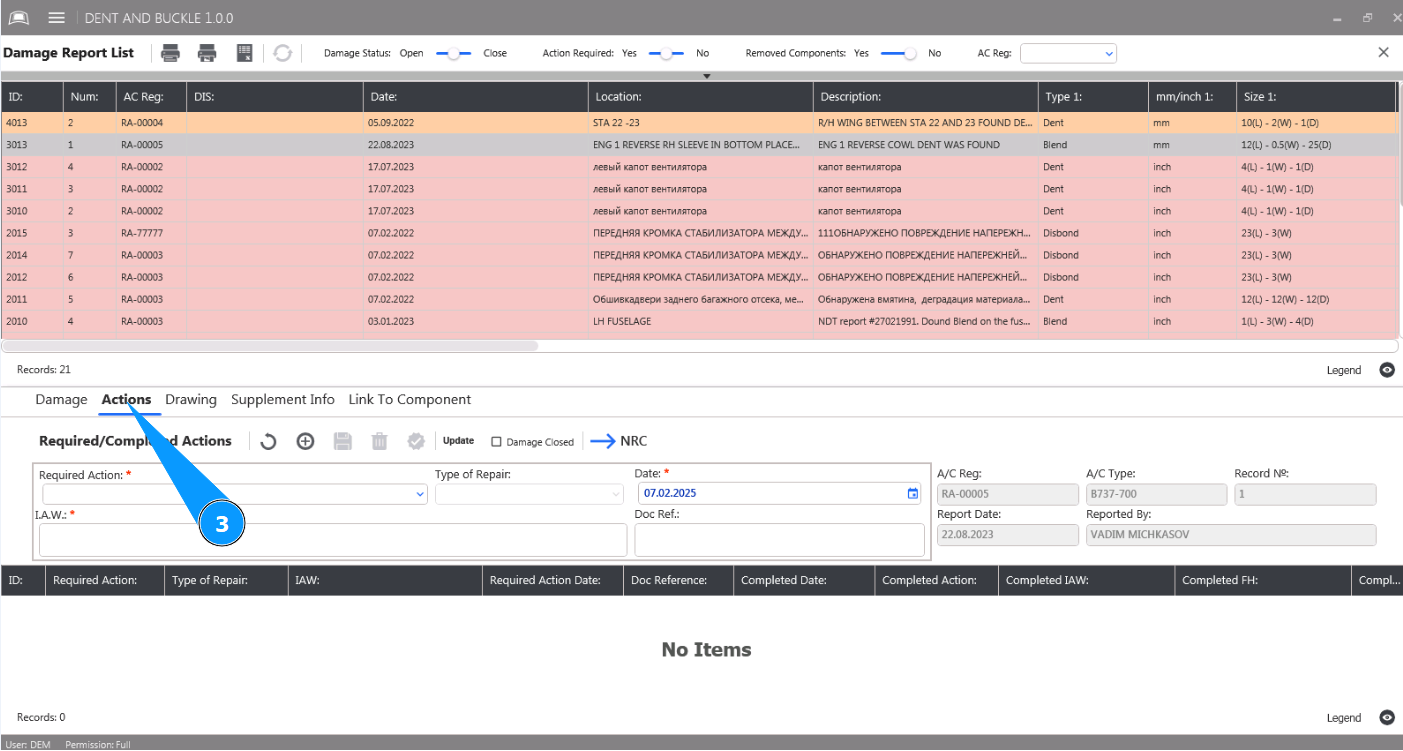Click the Reported By field showing VADIM MICHKASOV
This screenshot has height=751, width=1403.
[1231, 535]
